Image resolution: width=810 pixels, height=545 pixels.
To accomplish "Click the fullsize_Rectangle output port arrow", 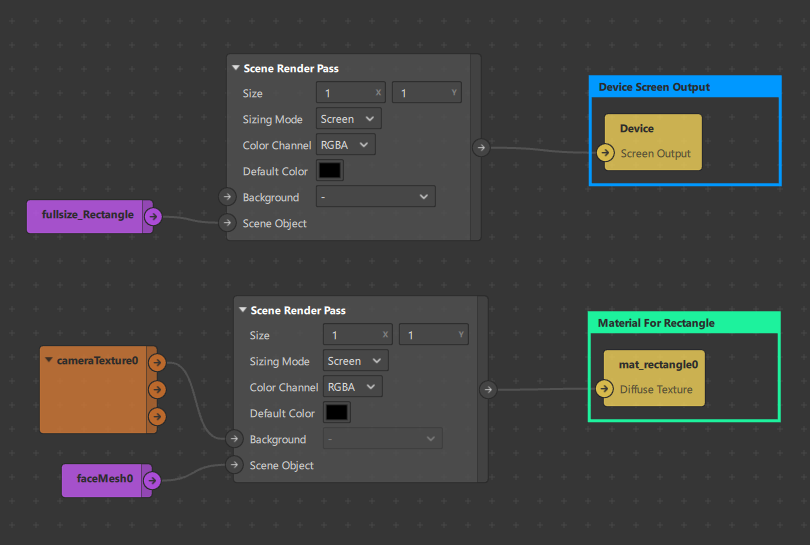I will tap(153, 216).
